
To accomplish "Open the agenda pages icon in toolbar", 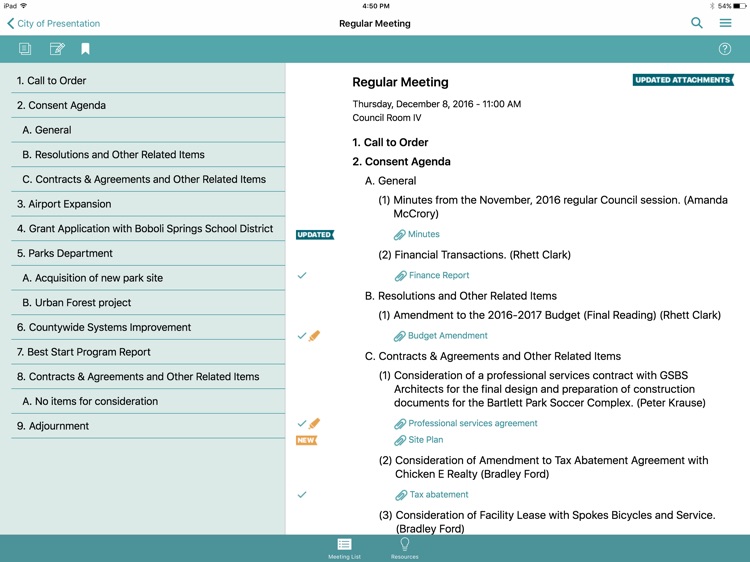I will pyautogui.click(x=25, y=49).
